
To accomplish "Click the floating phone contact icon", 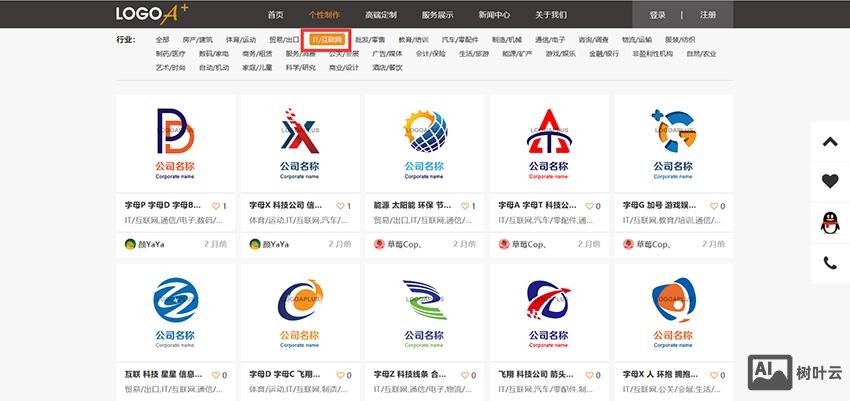I will [830, 263].
